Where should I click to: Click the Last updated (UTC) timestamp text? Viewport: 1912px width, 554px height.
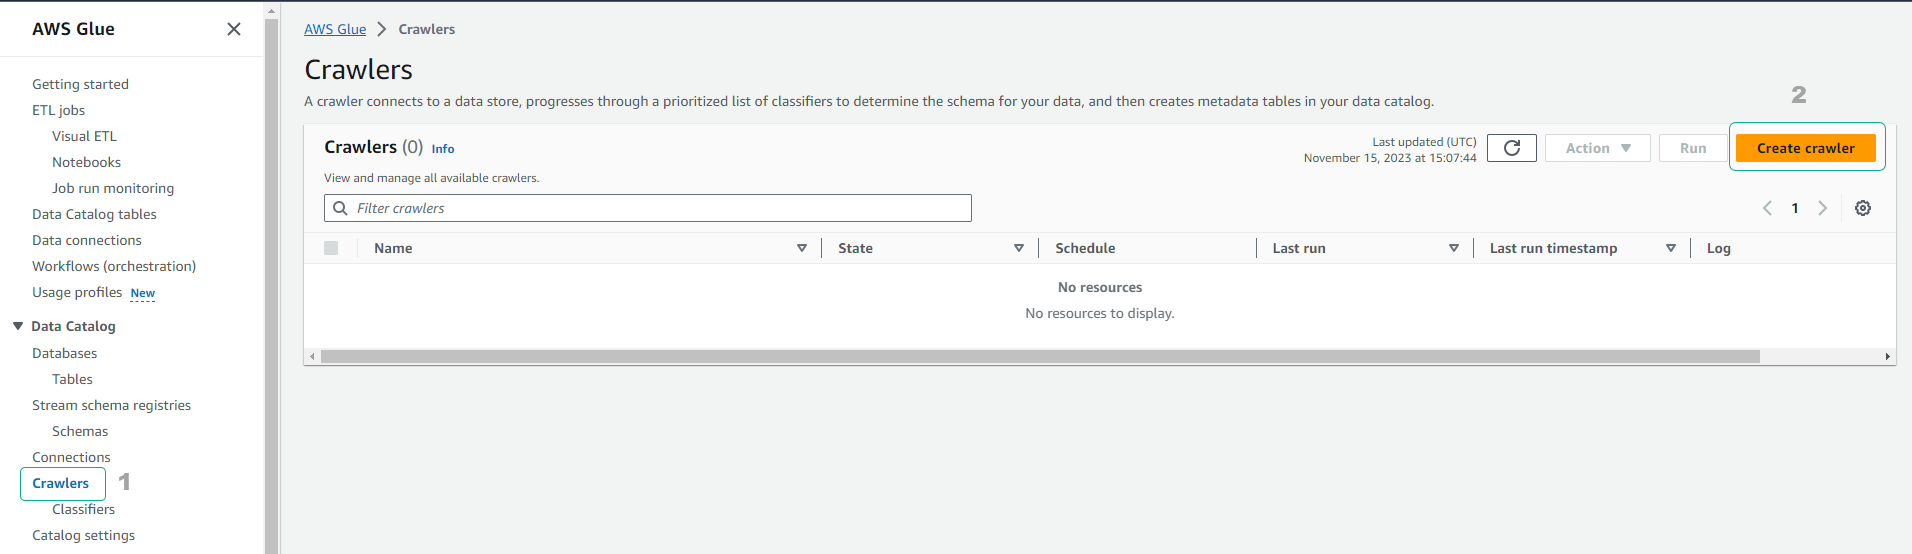(1390, 150)
